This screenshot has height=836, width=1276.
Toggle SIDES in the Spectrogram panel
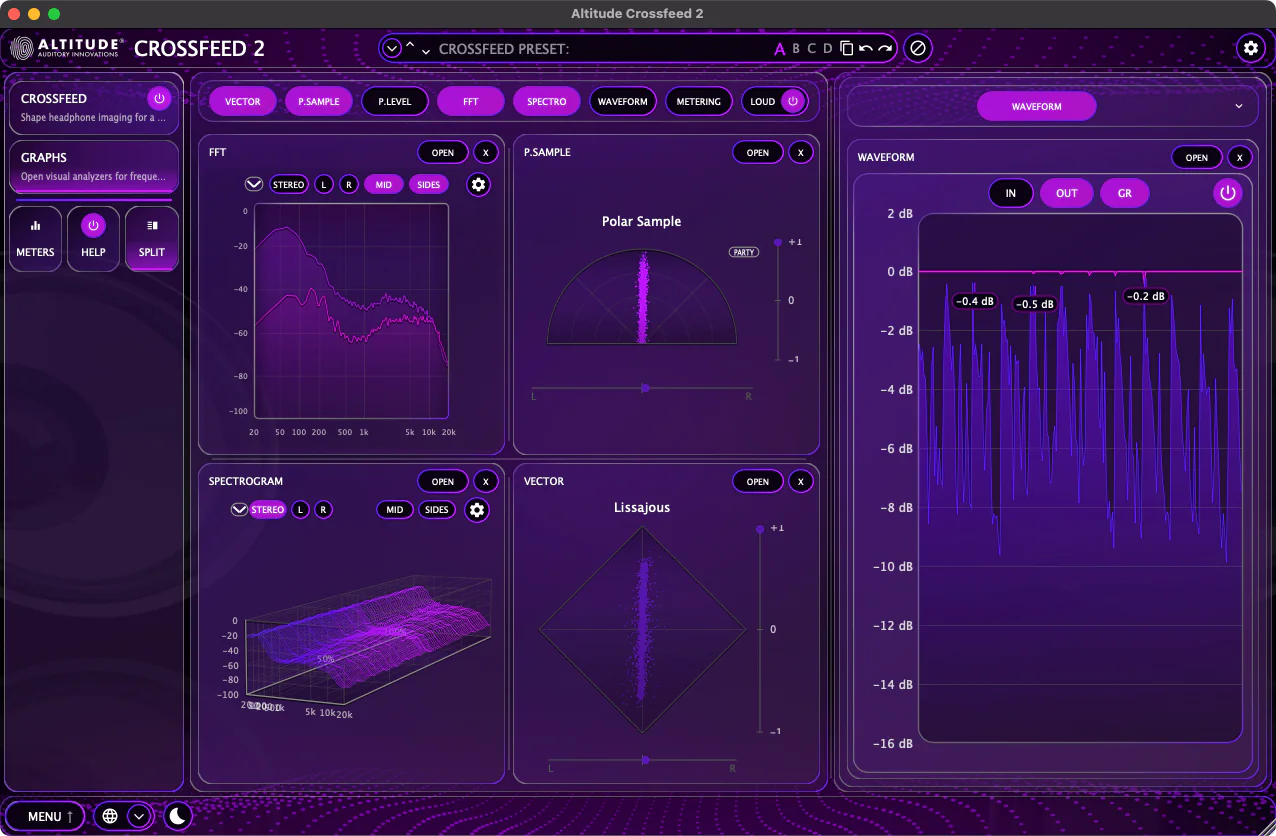(437, 510)
